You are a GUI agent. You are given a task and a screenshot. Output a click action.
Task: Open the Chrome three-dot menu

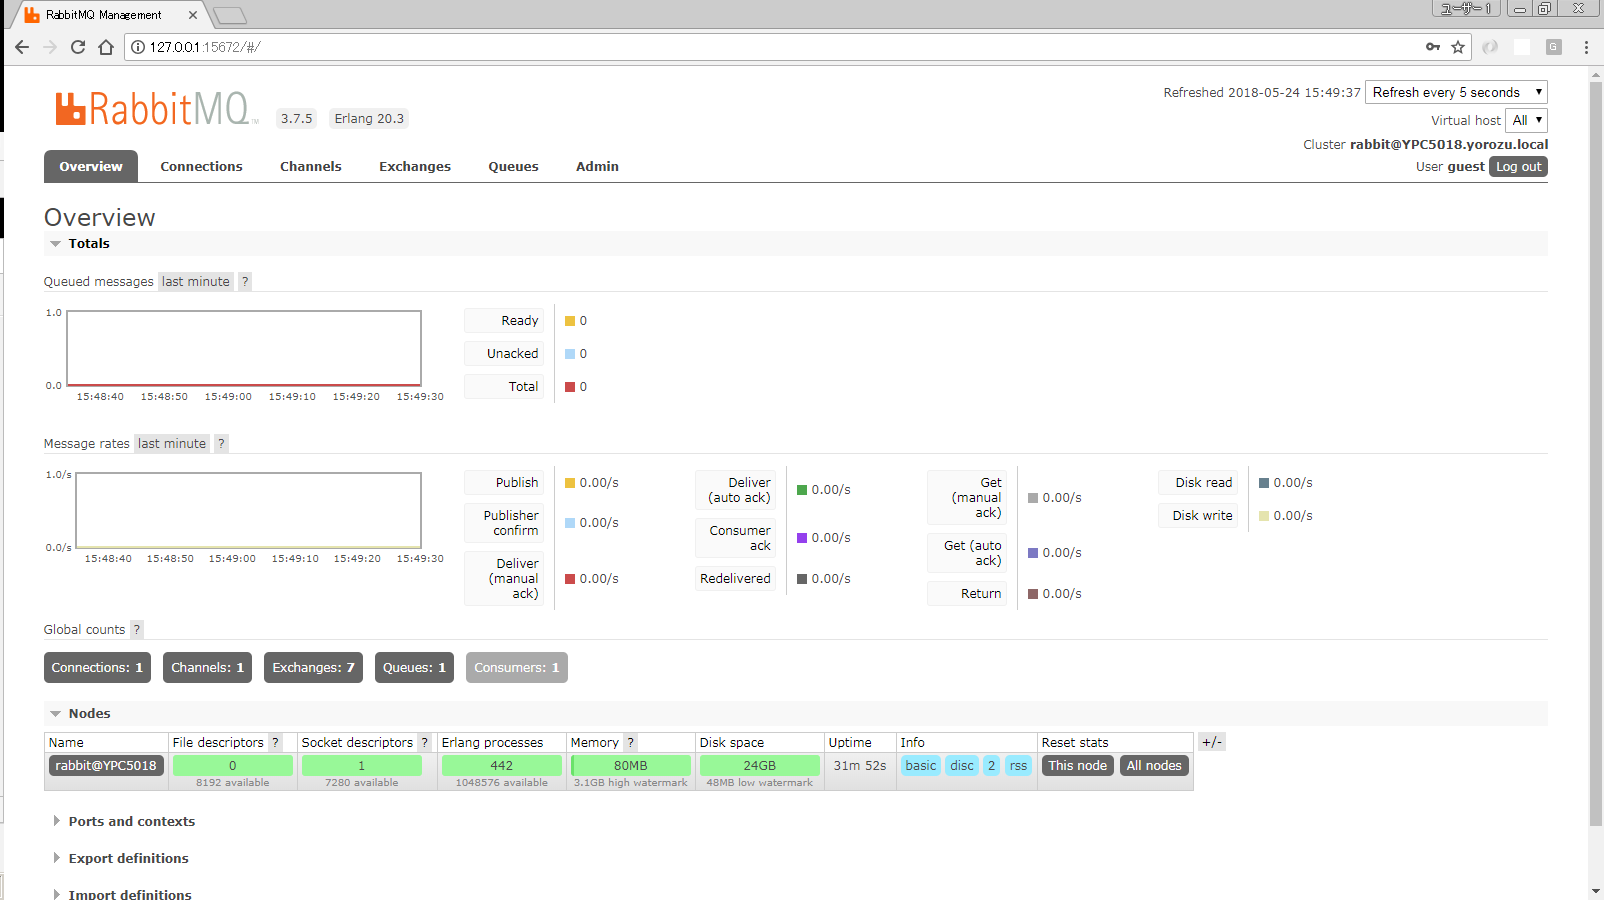pos(1586,47)
